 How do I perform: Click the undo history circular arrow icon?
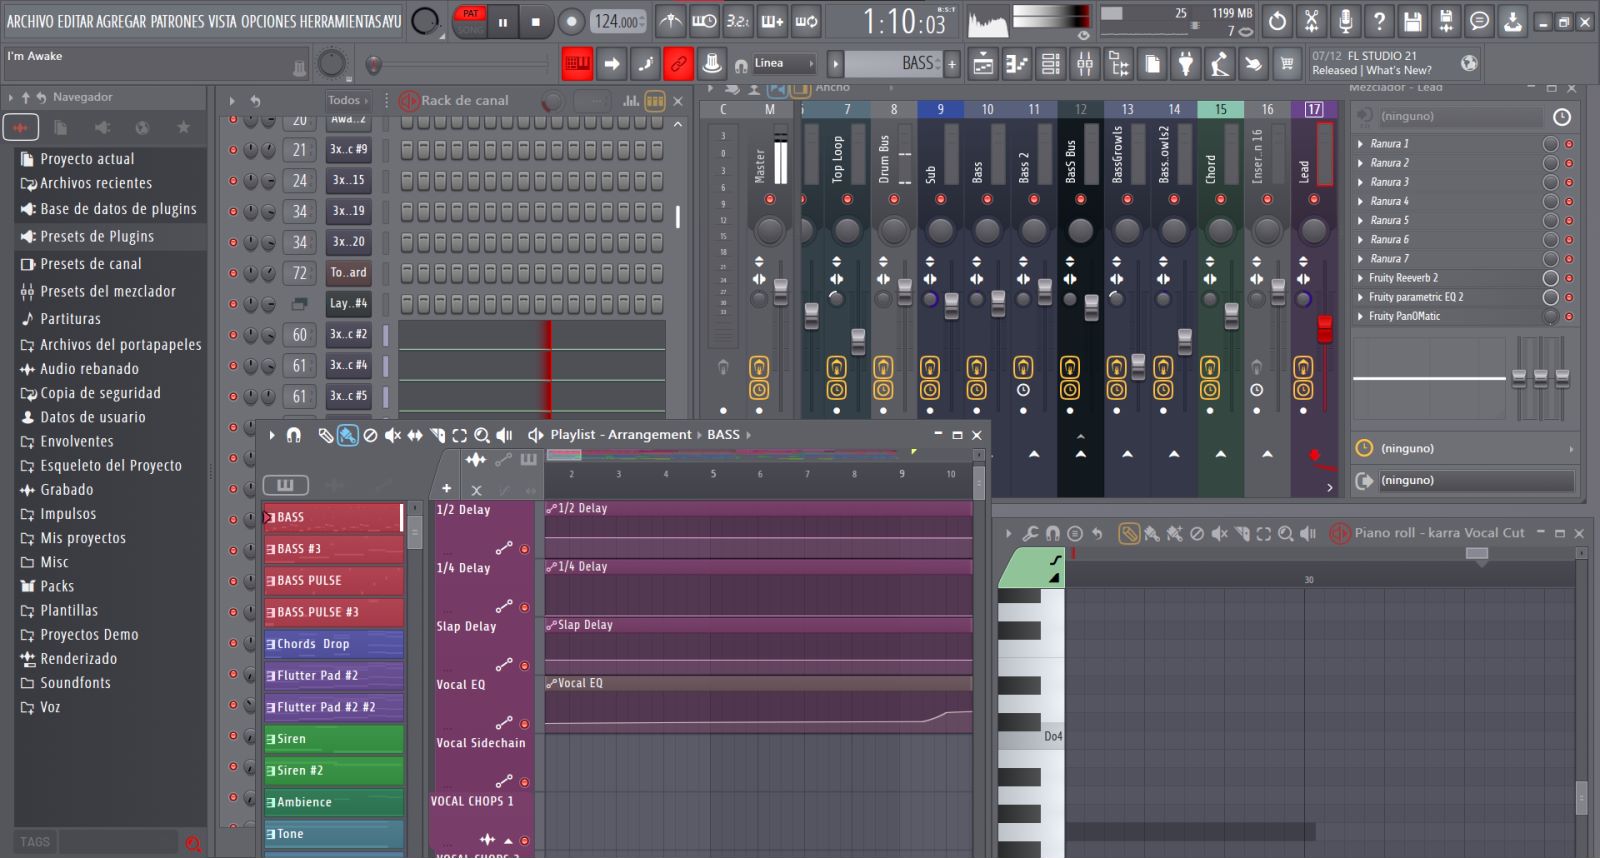click(x=1277, y=21)
